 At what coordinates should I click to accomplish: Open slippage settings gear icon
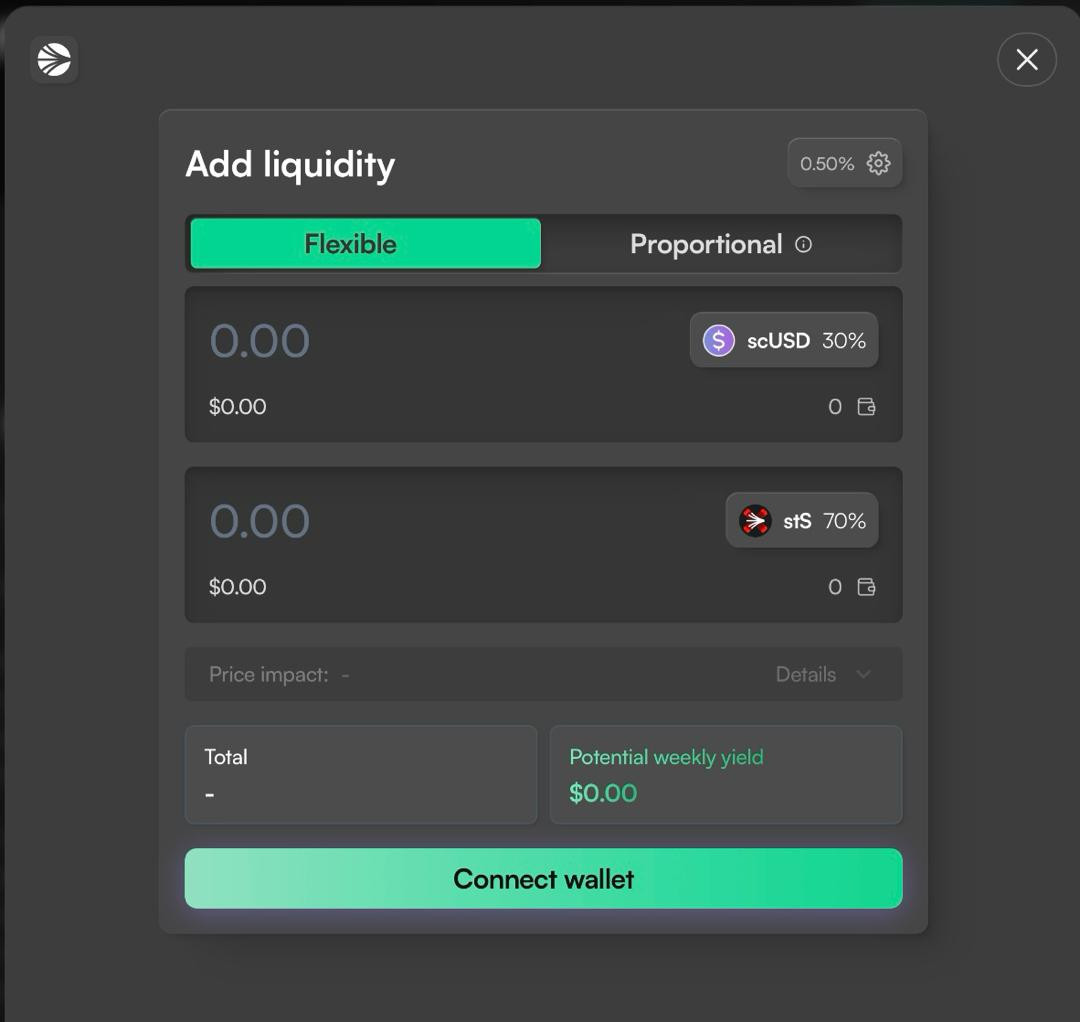tap(878, 163)
